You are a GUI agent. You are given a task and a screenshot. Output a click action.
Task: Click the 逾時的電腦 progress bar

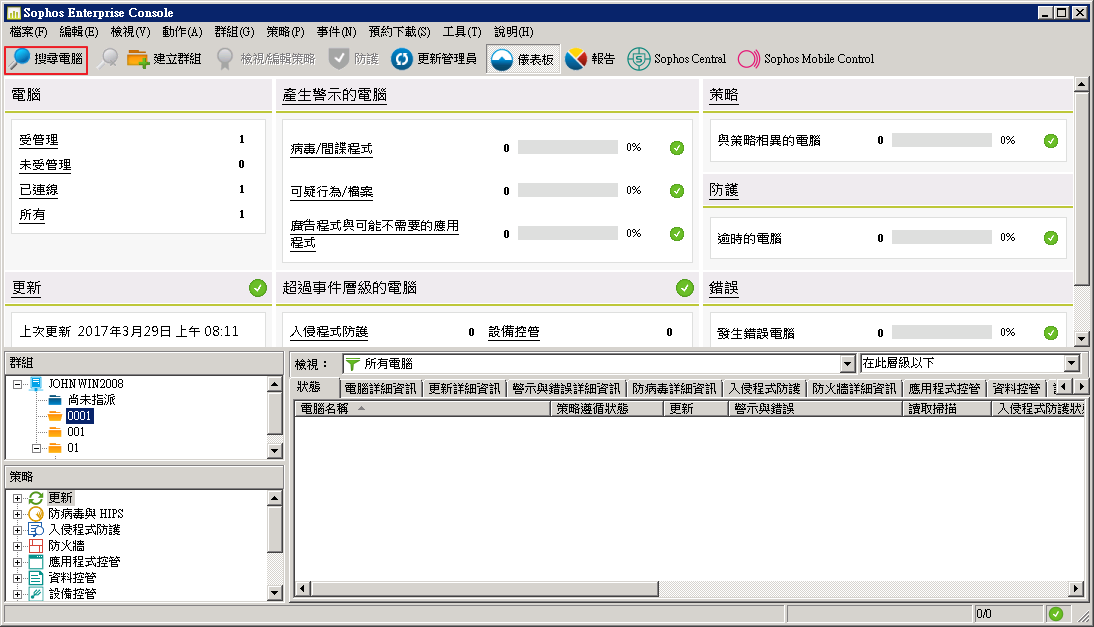click(x=942, y=237)
